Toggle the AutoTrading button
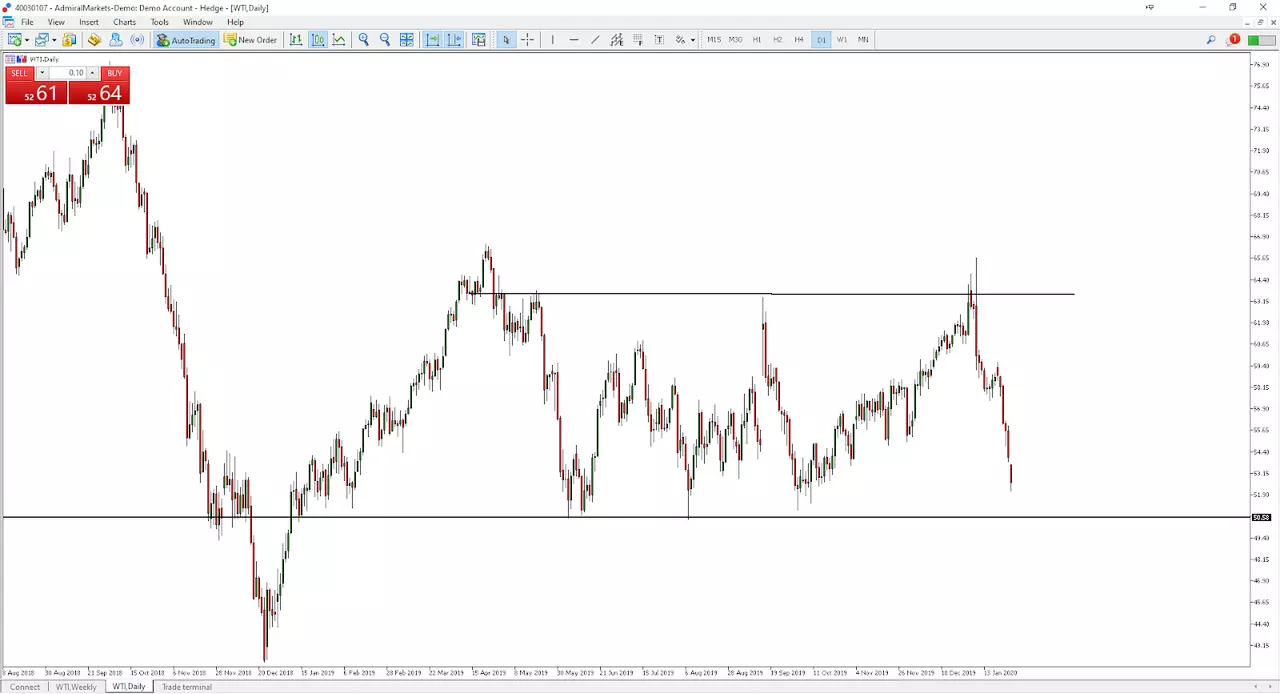The width and height of the screenshot is (1280, 694). 186,40
